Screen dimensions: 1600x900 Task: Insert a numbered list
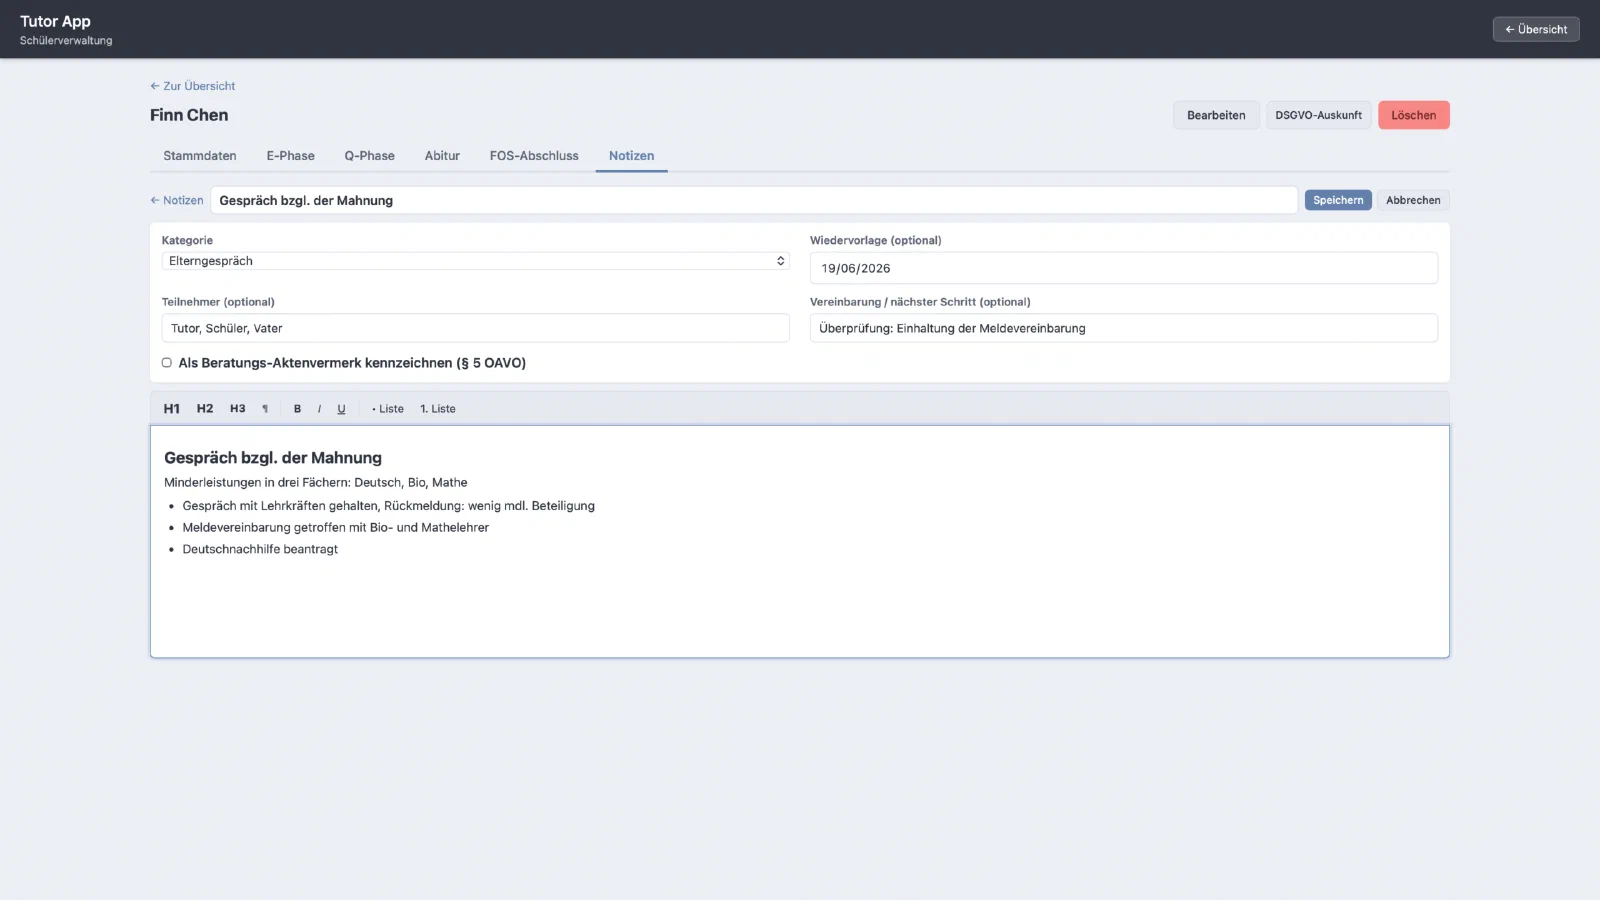pos(438,409)
